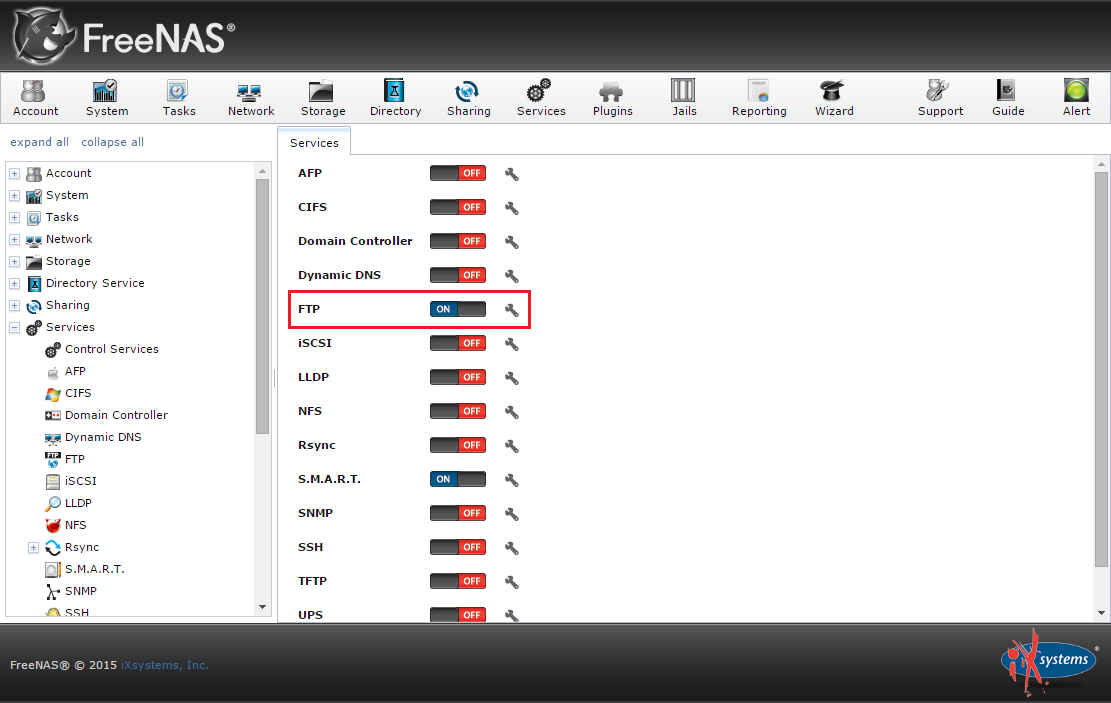Switch on the Dynamic DNS service
This screenshot has width=1111, height=703.
(x=458, y=275)
